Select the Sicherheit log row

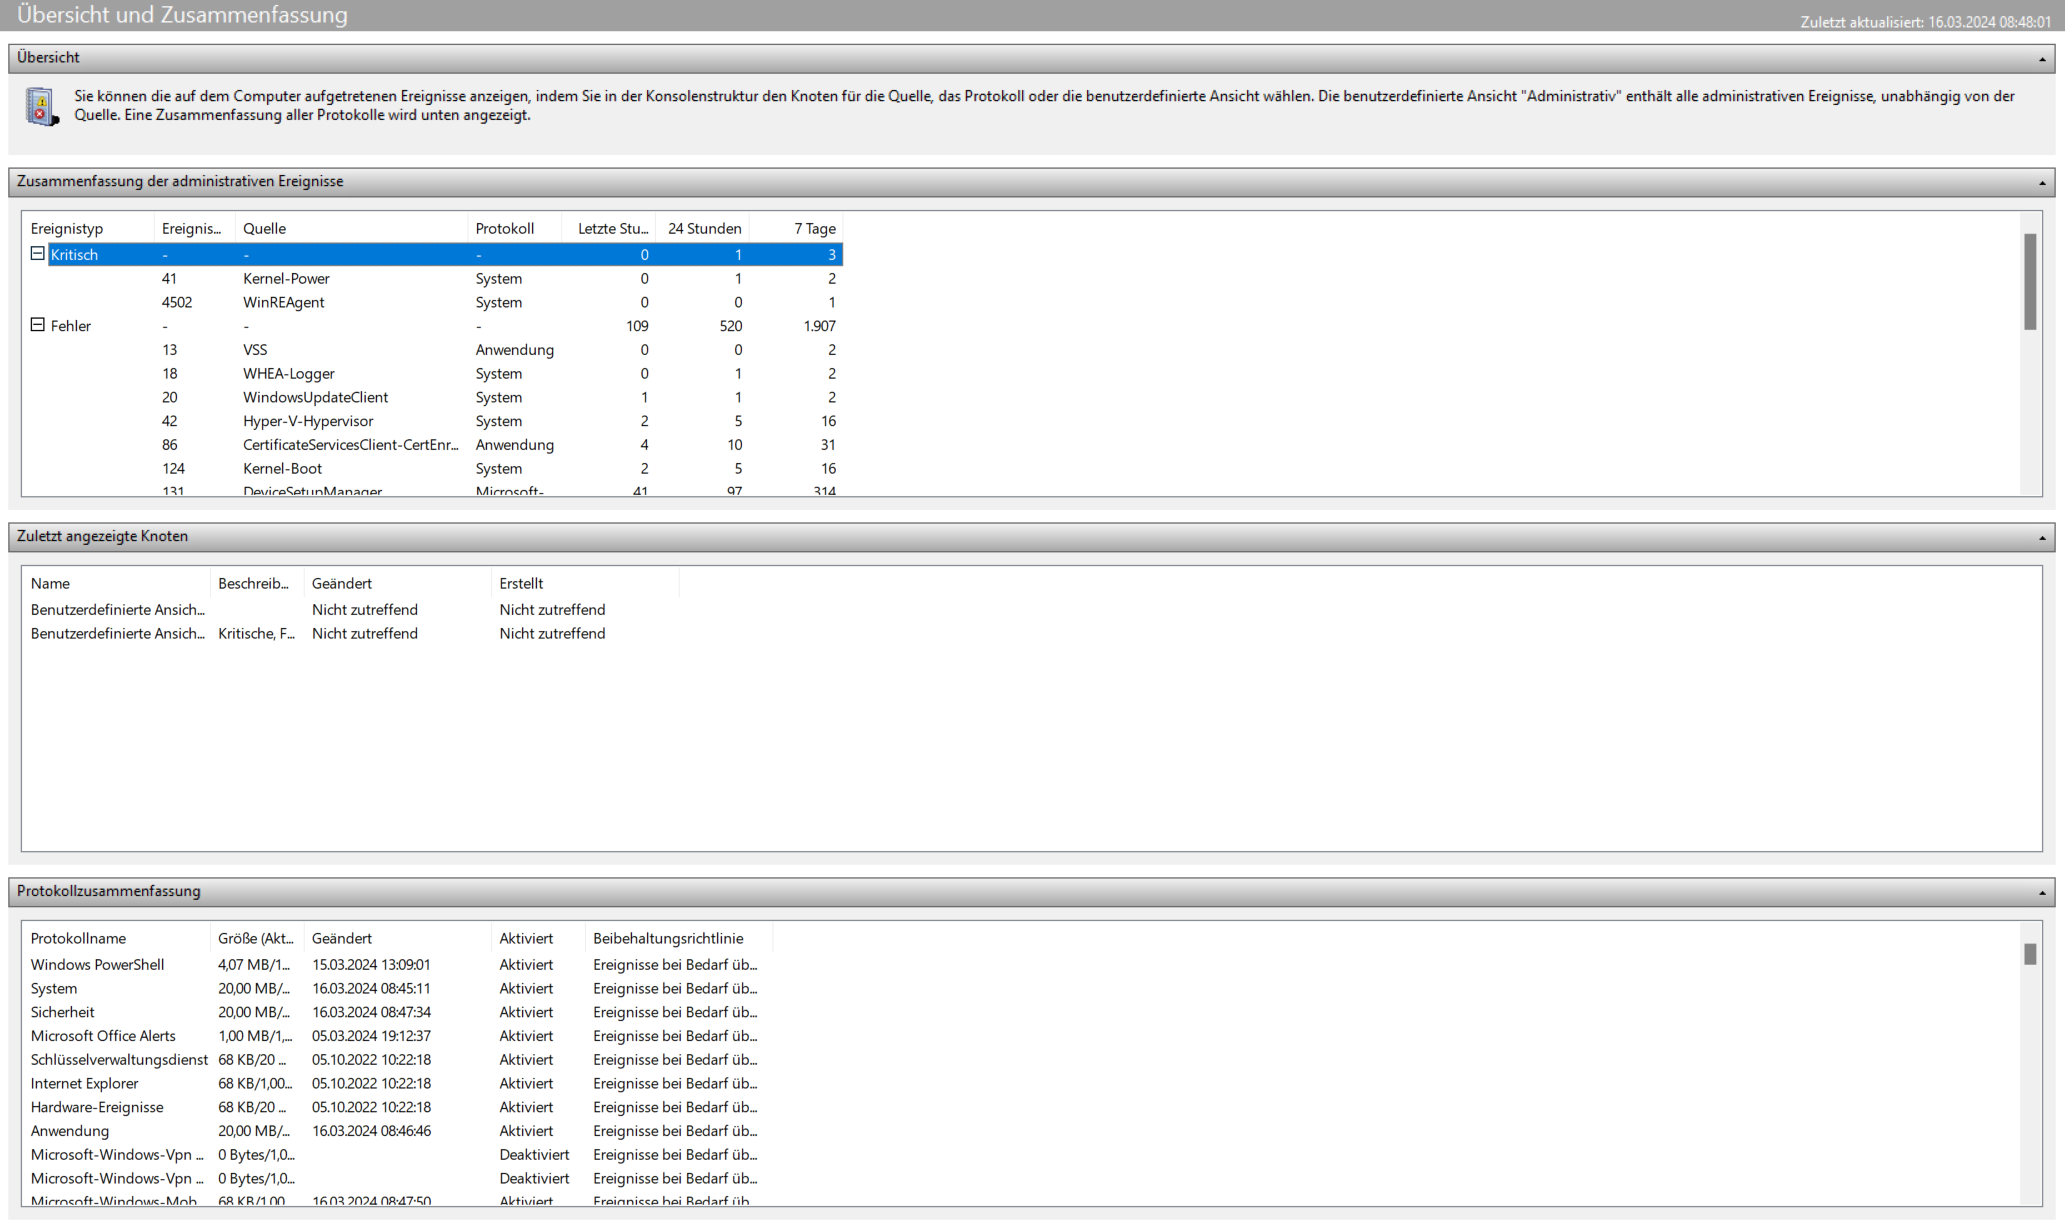click(x=62, y=1012)
